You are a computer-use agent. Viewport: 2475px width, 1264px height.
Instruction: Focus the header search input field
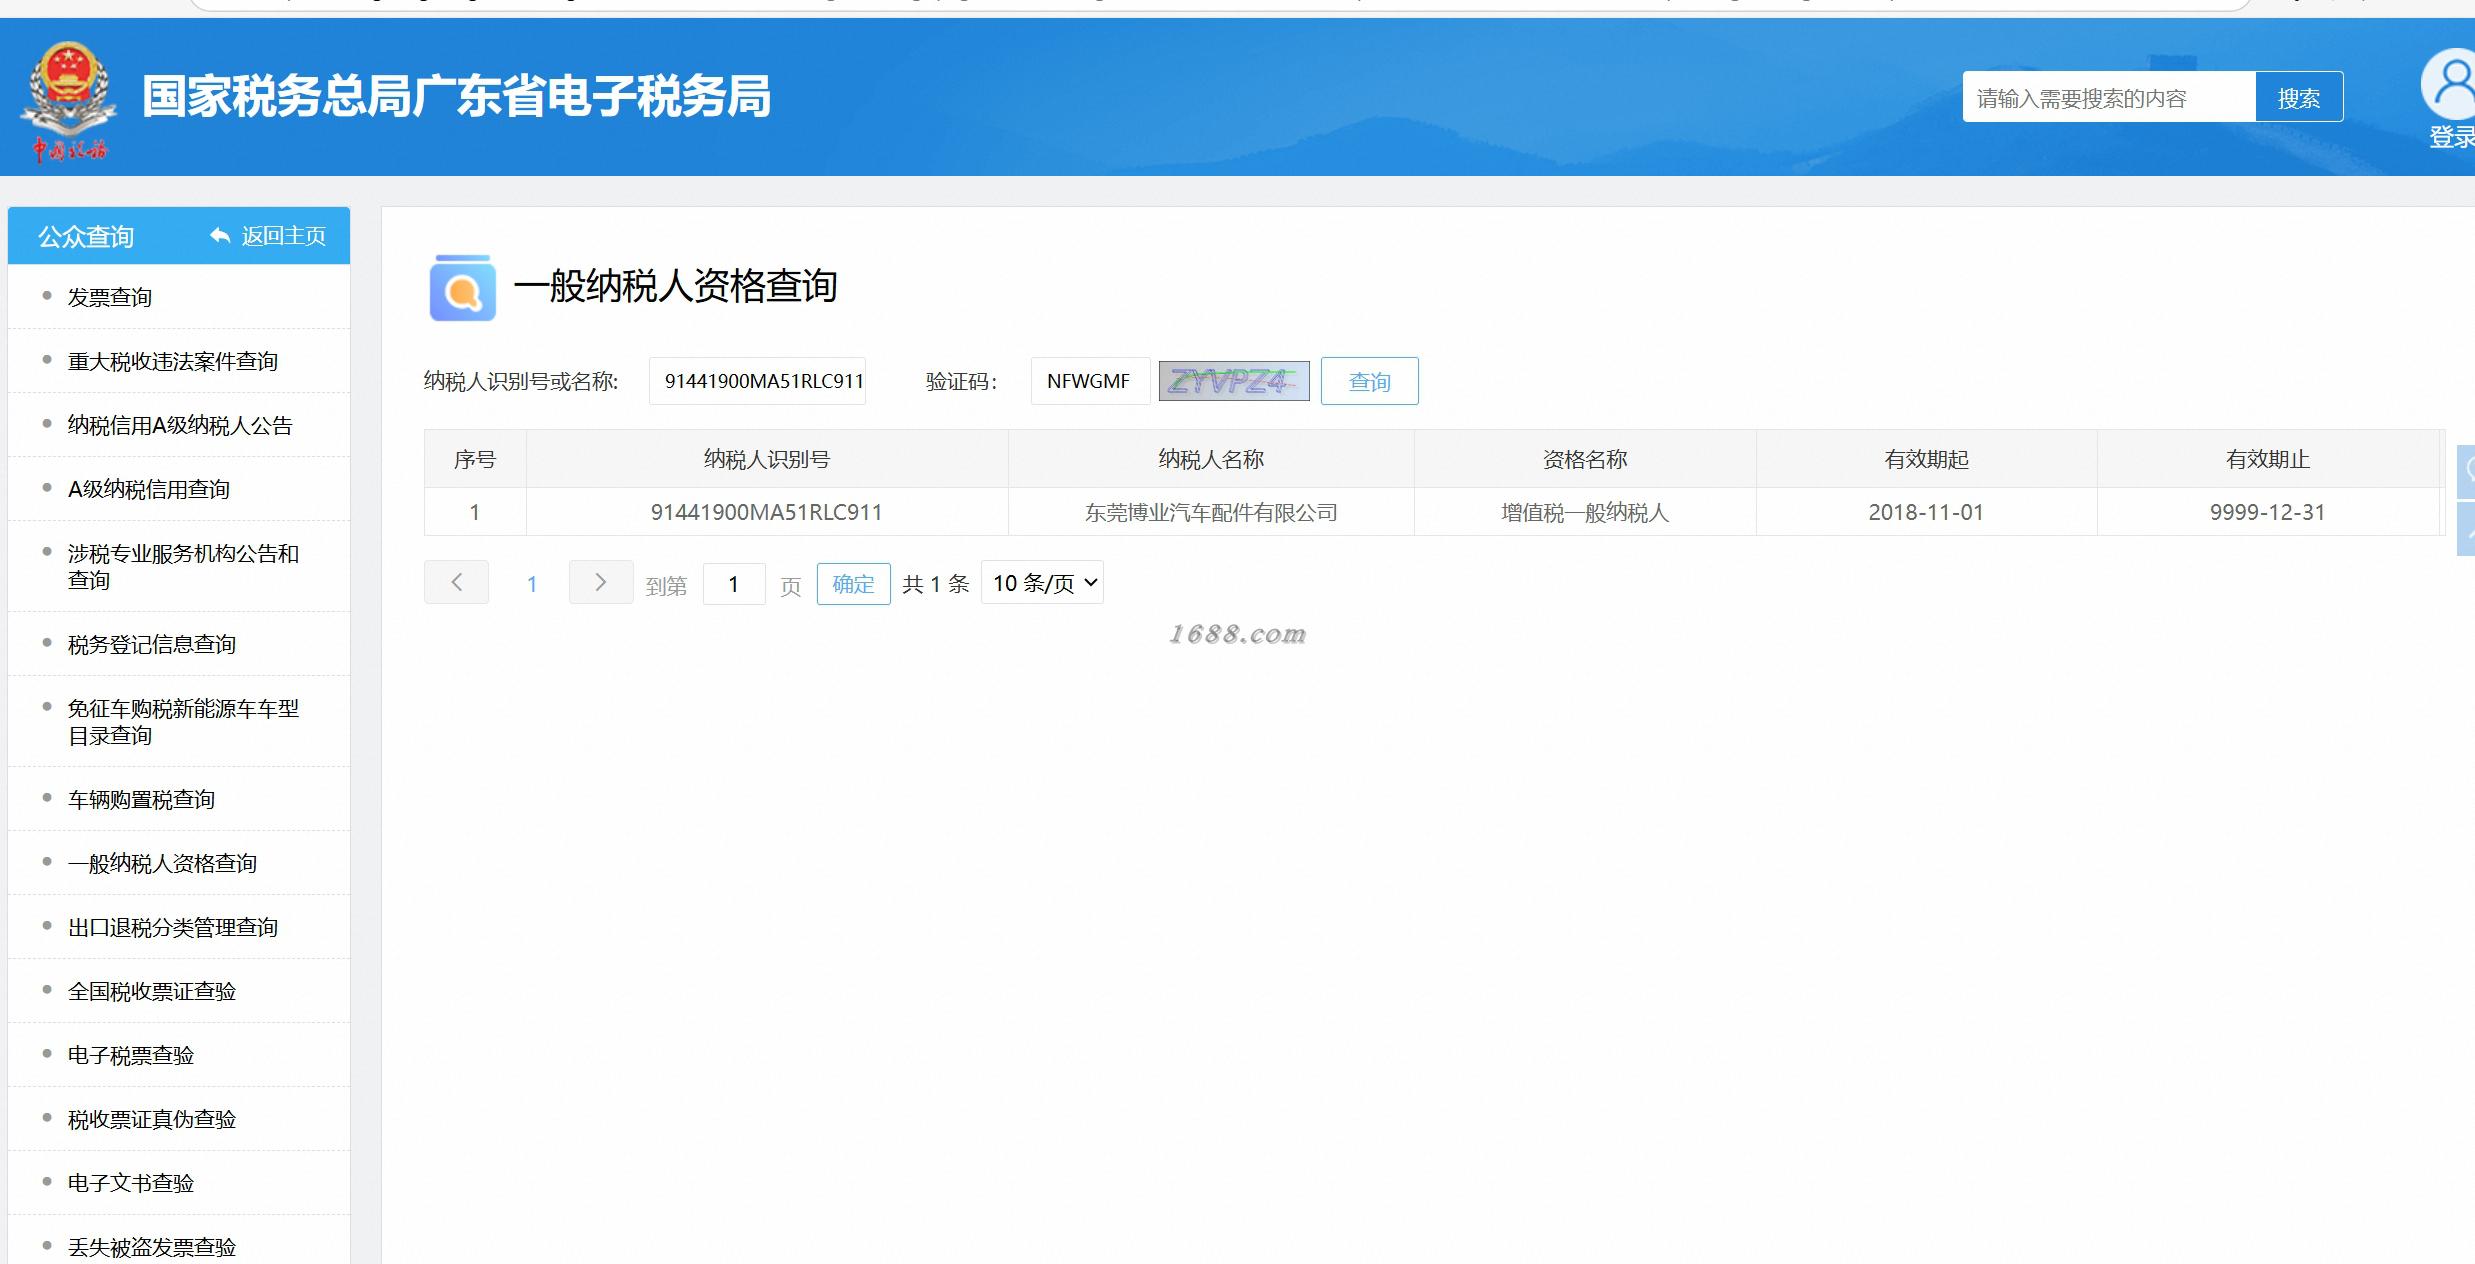click(x=2109, y=97)
